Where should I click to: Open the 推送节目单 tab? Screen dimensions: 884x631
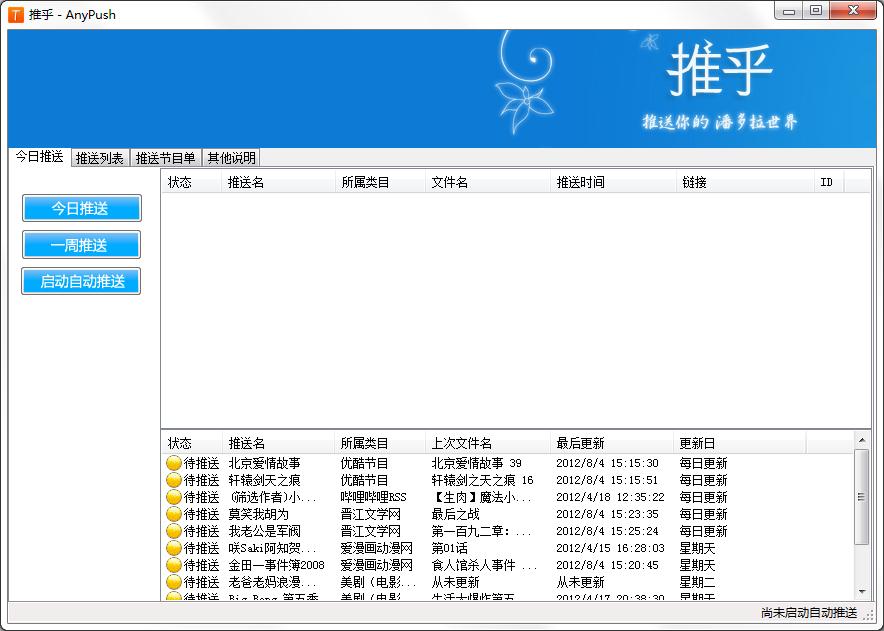(164, 157)
